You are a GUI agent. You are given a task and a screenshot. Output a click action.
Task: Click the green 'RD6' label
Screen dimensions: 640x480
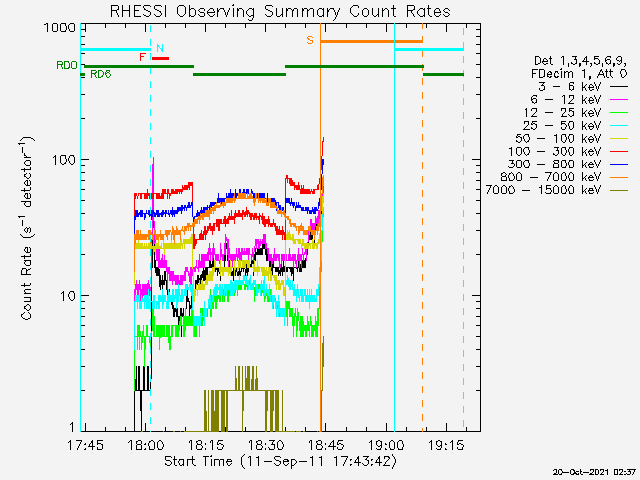[100, 74]
